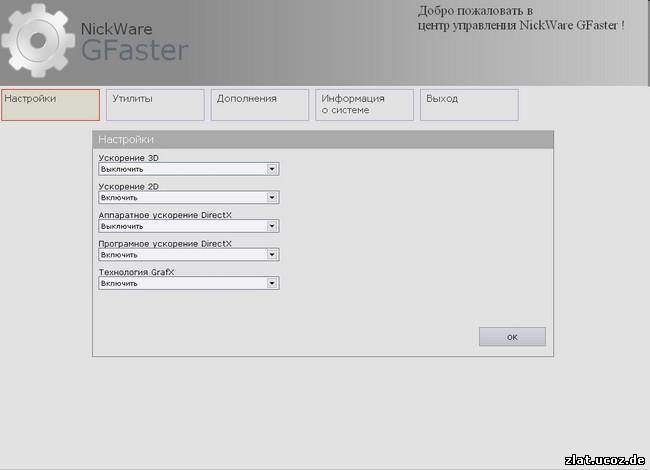Open the Настройки tab
This screenshot has height=470, width=650.
pyautogui.click(x=51, y=105)
